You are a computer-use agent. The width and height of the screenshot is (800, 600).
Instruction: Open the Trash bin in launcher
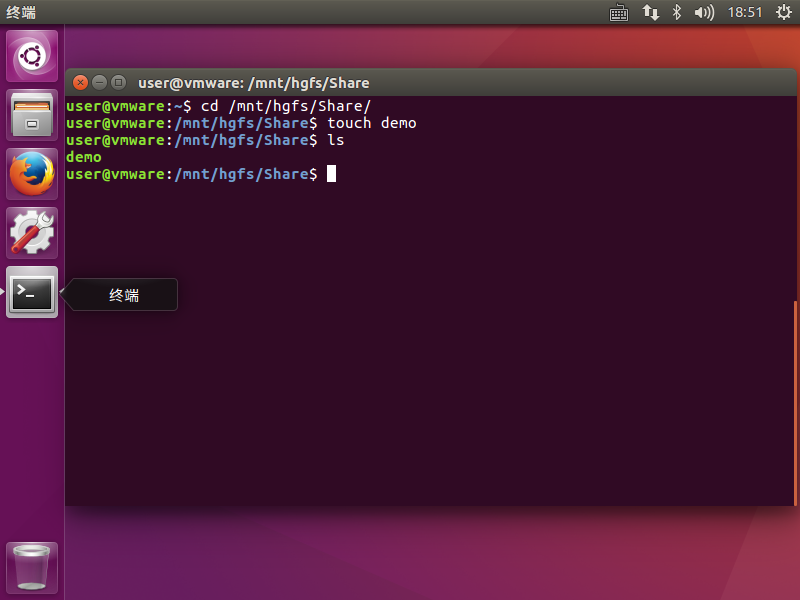(32, 567)
